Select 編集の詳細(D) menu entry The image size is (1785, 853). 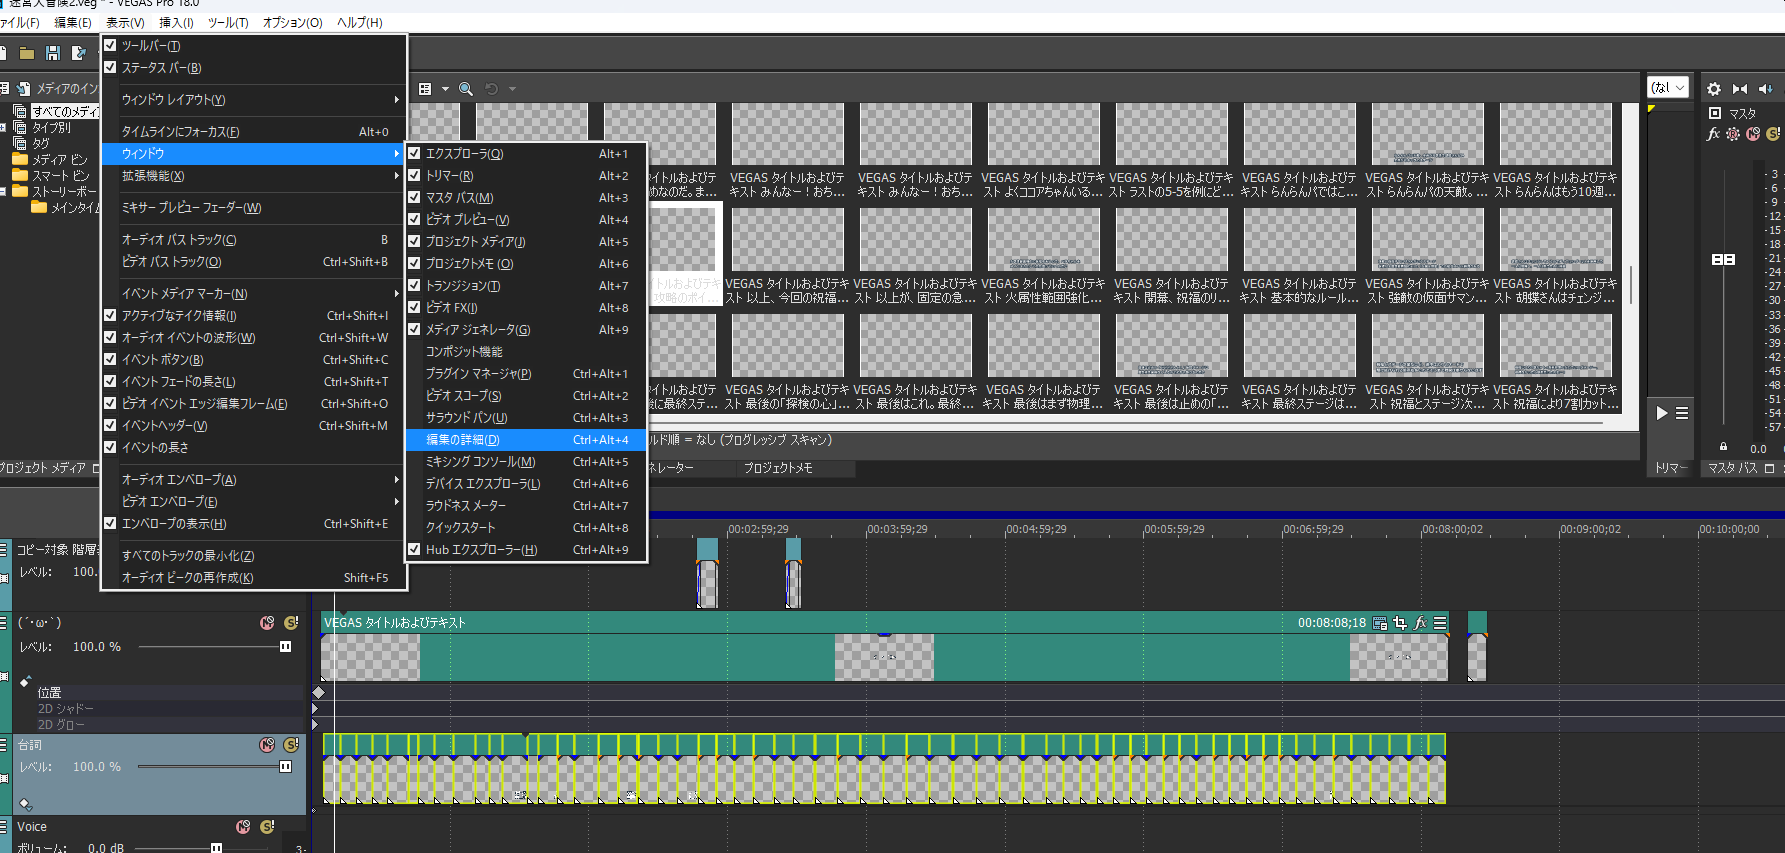pyautogui.click(x=527, y=439)
